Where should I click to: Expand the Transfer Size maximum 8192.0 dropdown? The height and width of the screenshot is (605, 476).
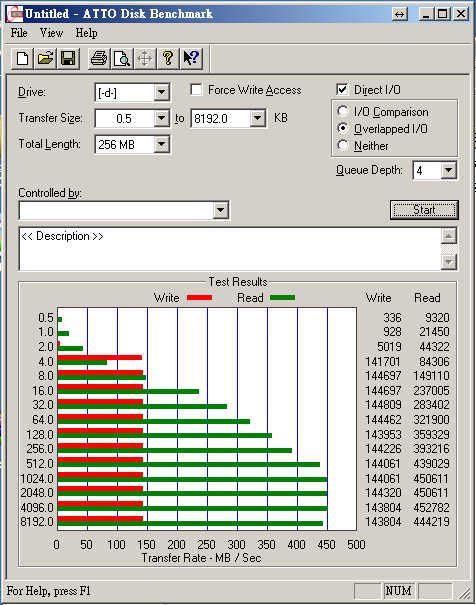point(257,118)
